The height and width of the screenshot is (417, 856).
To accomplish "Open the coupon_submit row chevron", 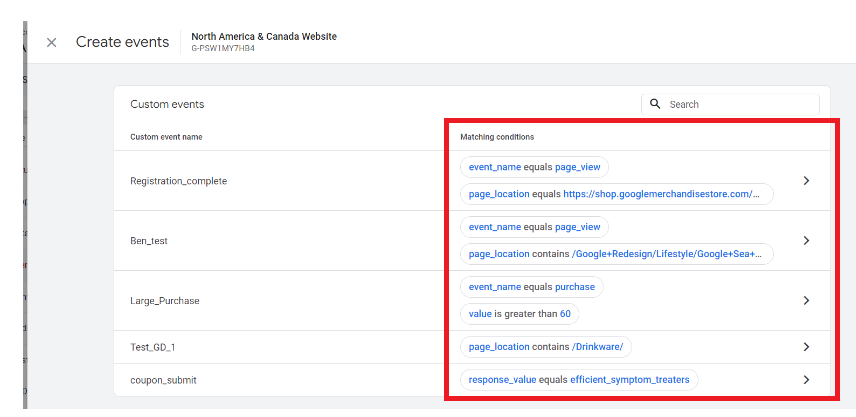I will click(806, 380).
